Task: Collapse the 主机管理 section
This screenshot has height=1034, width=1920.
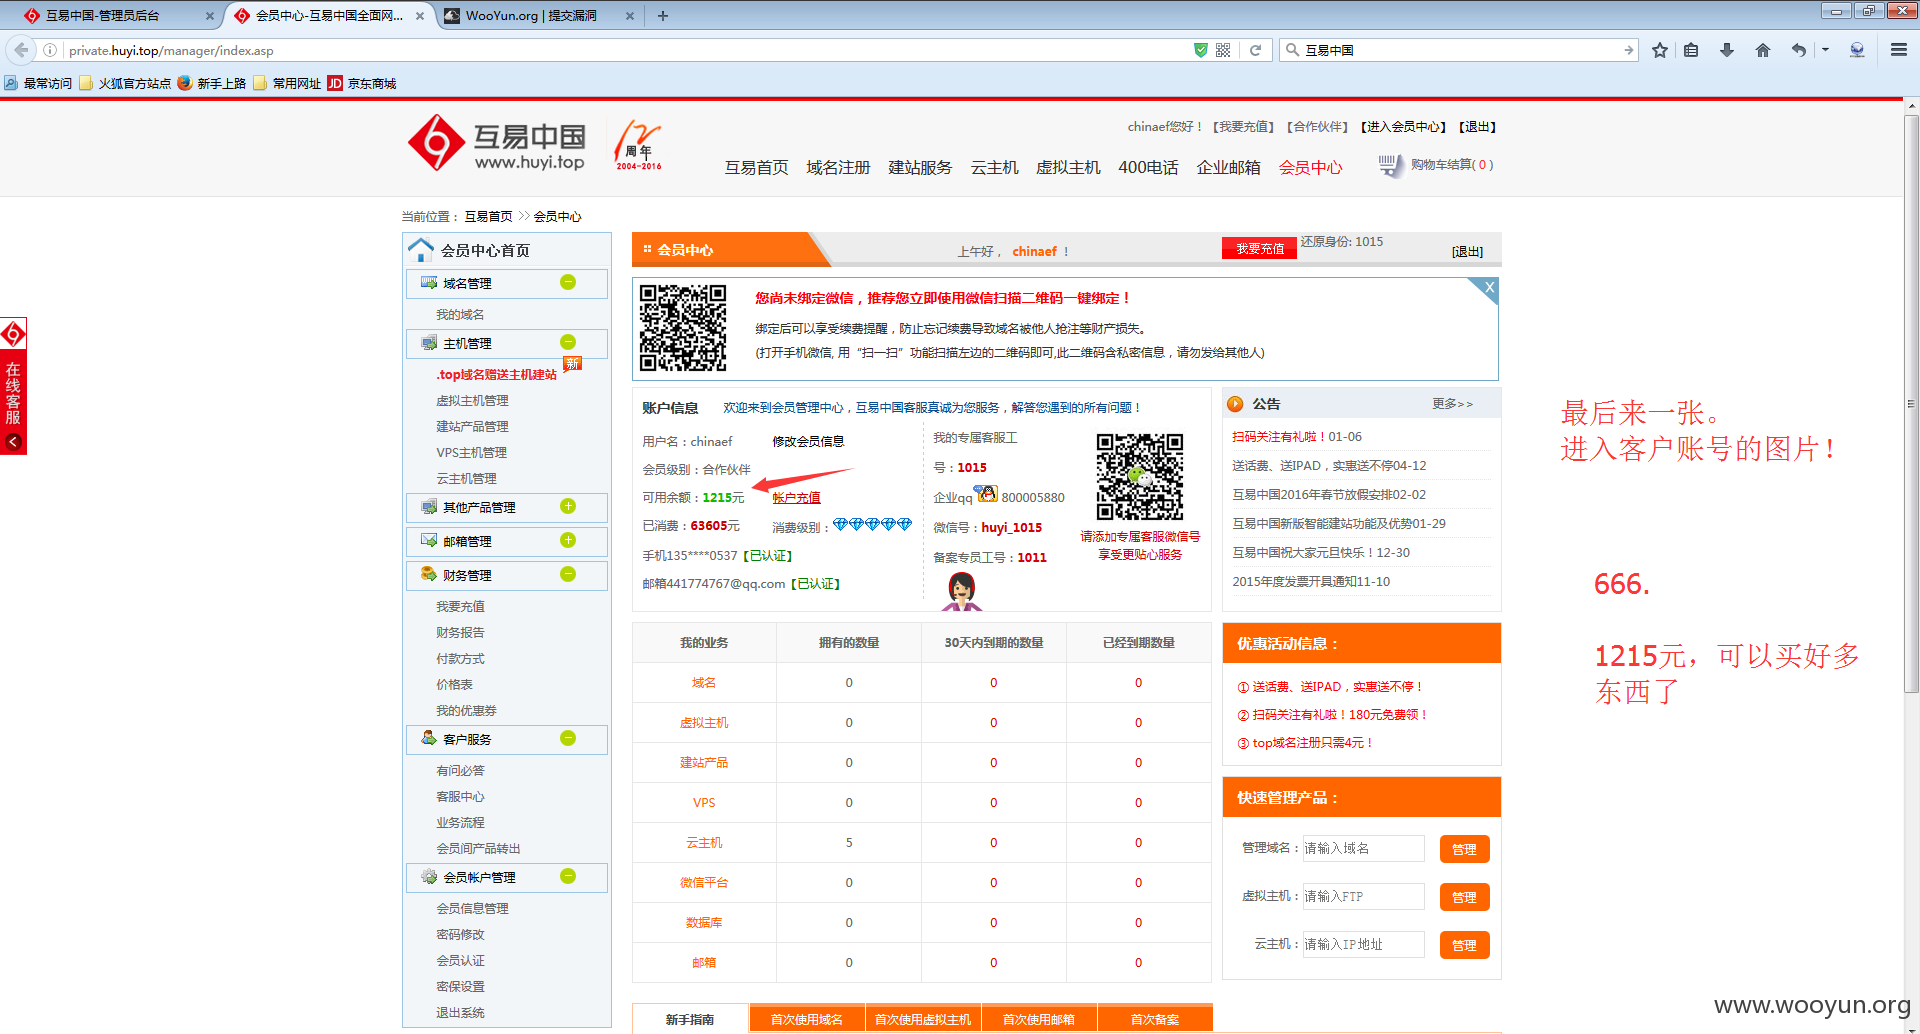Action: (568, 342)
